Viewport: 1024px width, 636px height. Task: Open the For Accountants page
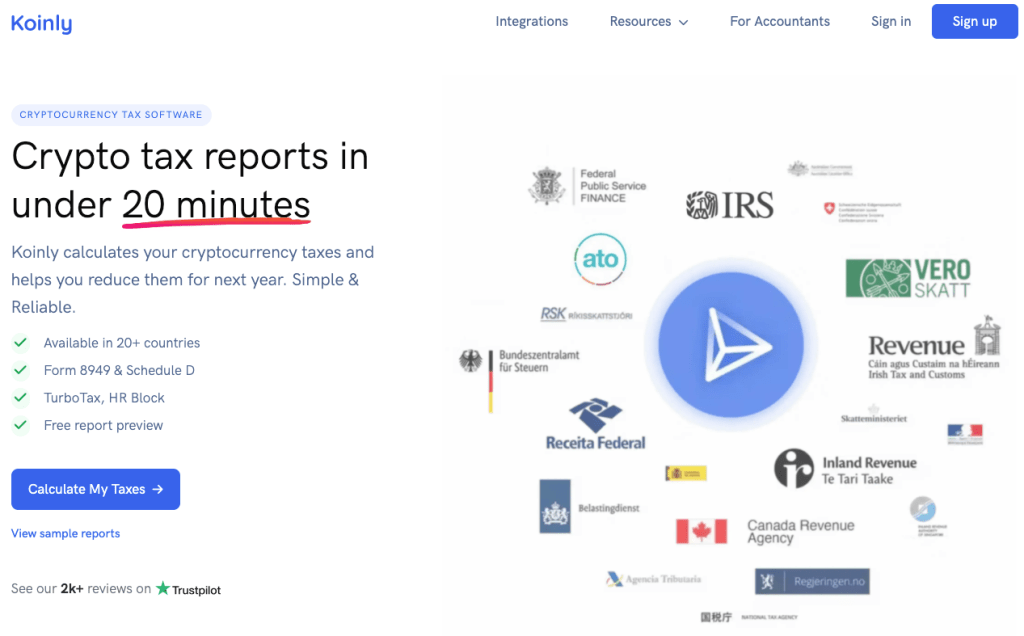coord(779,21)
